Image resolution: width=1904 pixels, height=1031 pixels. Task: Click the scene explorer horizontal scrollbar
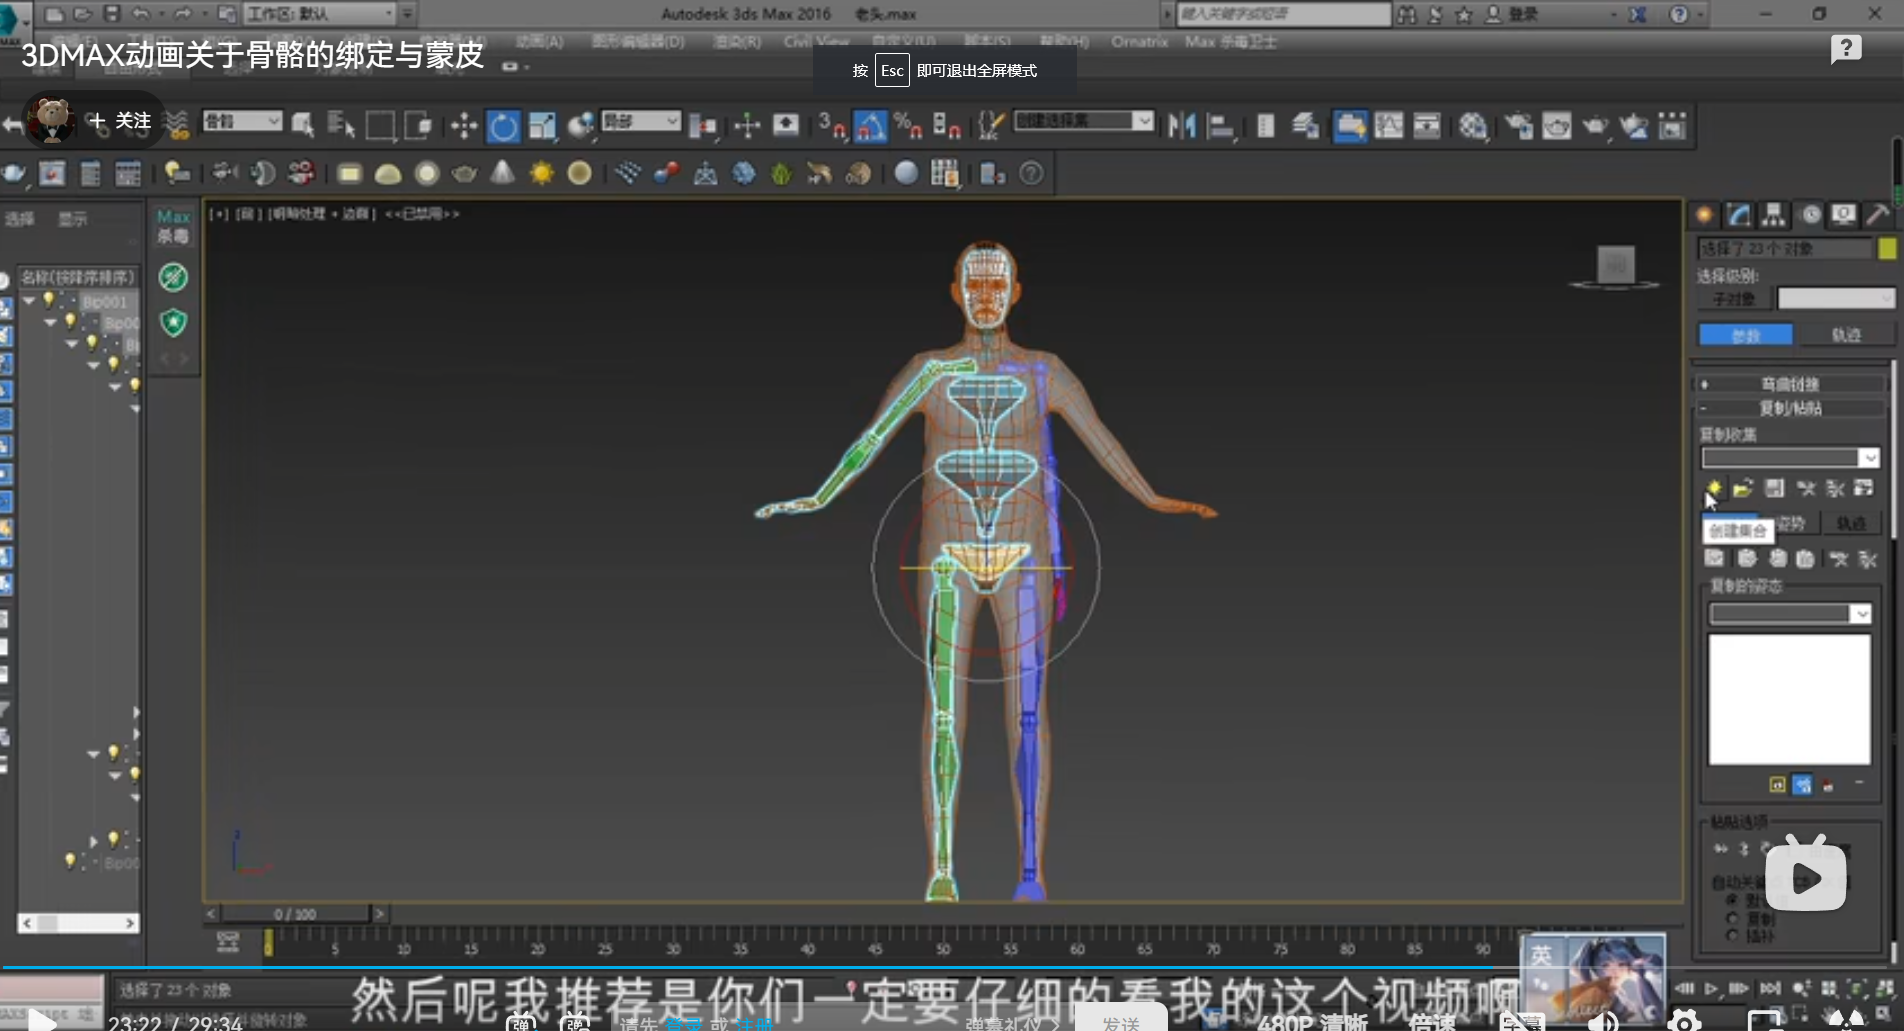[78, 923]
